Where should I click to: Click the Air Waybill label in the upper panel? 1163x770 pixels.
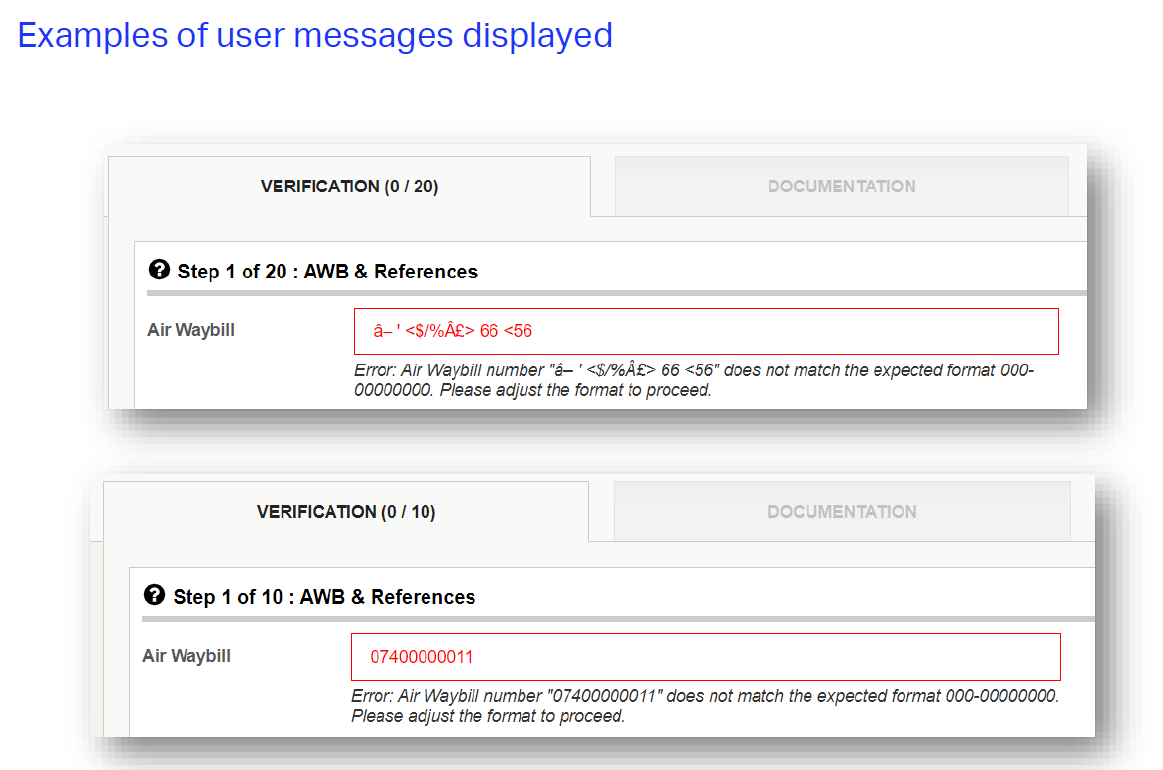coord(191,330)
